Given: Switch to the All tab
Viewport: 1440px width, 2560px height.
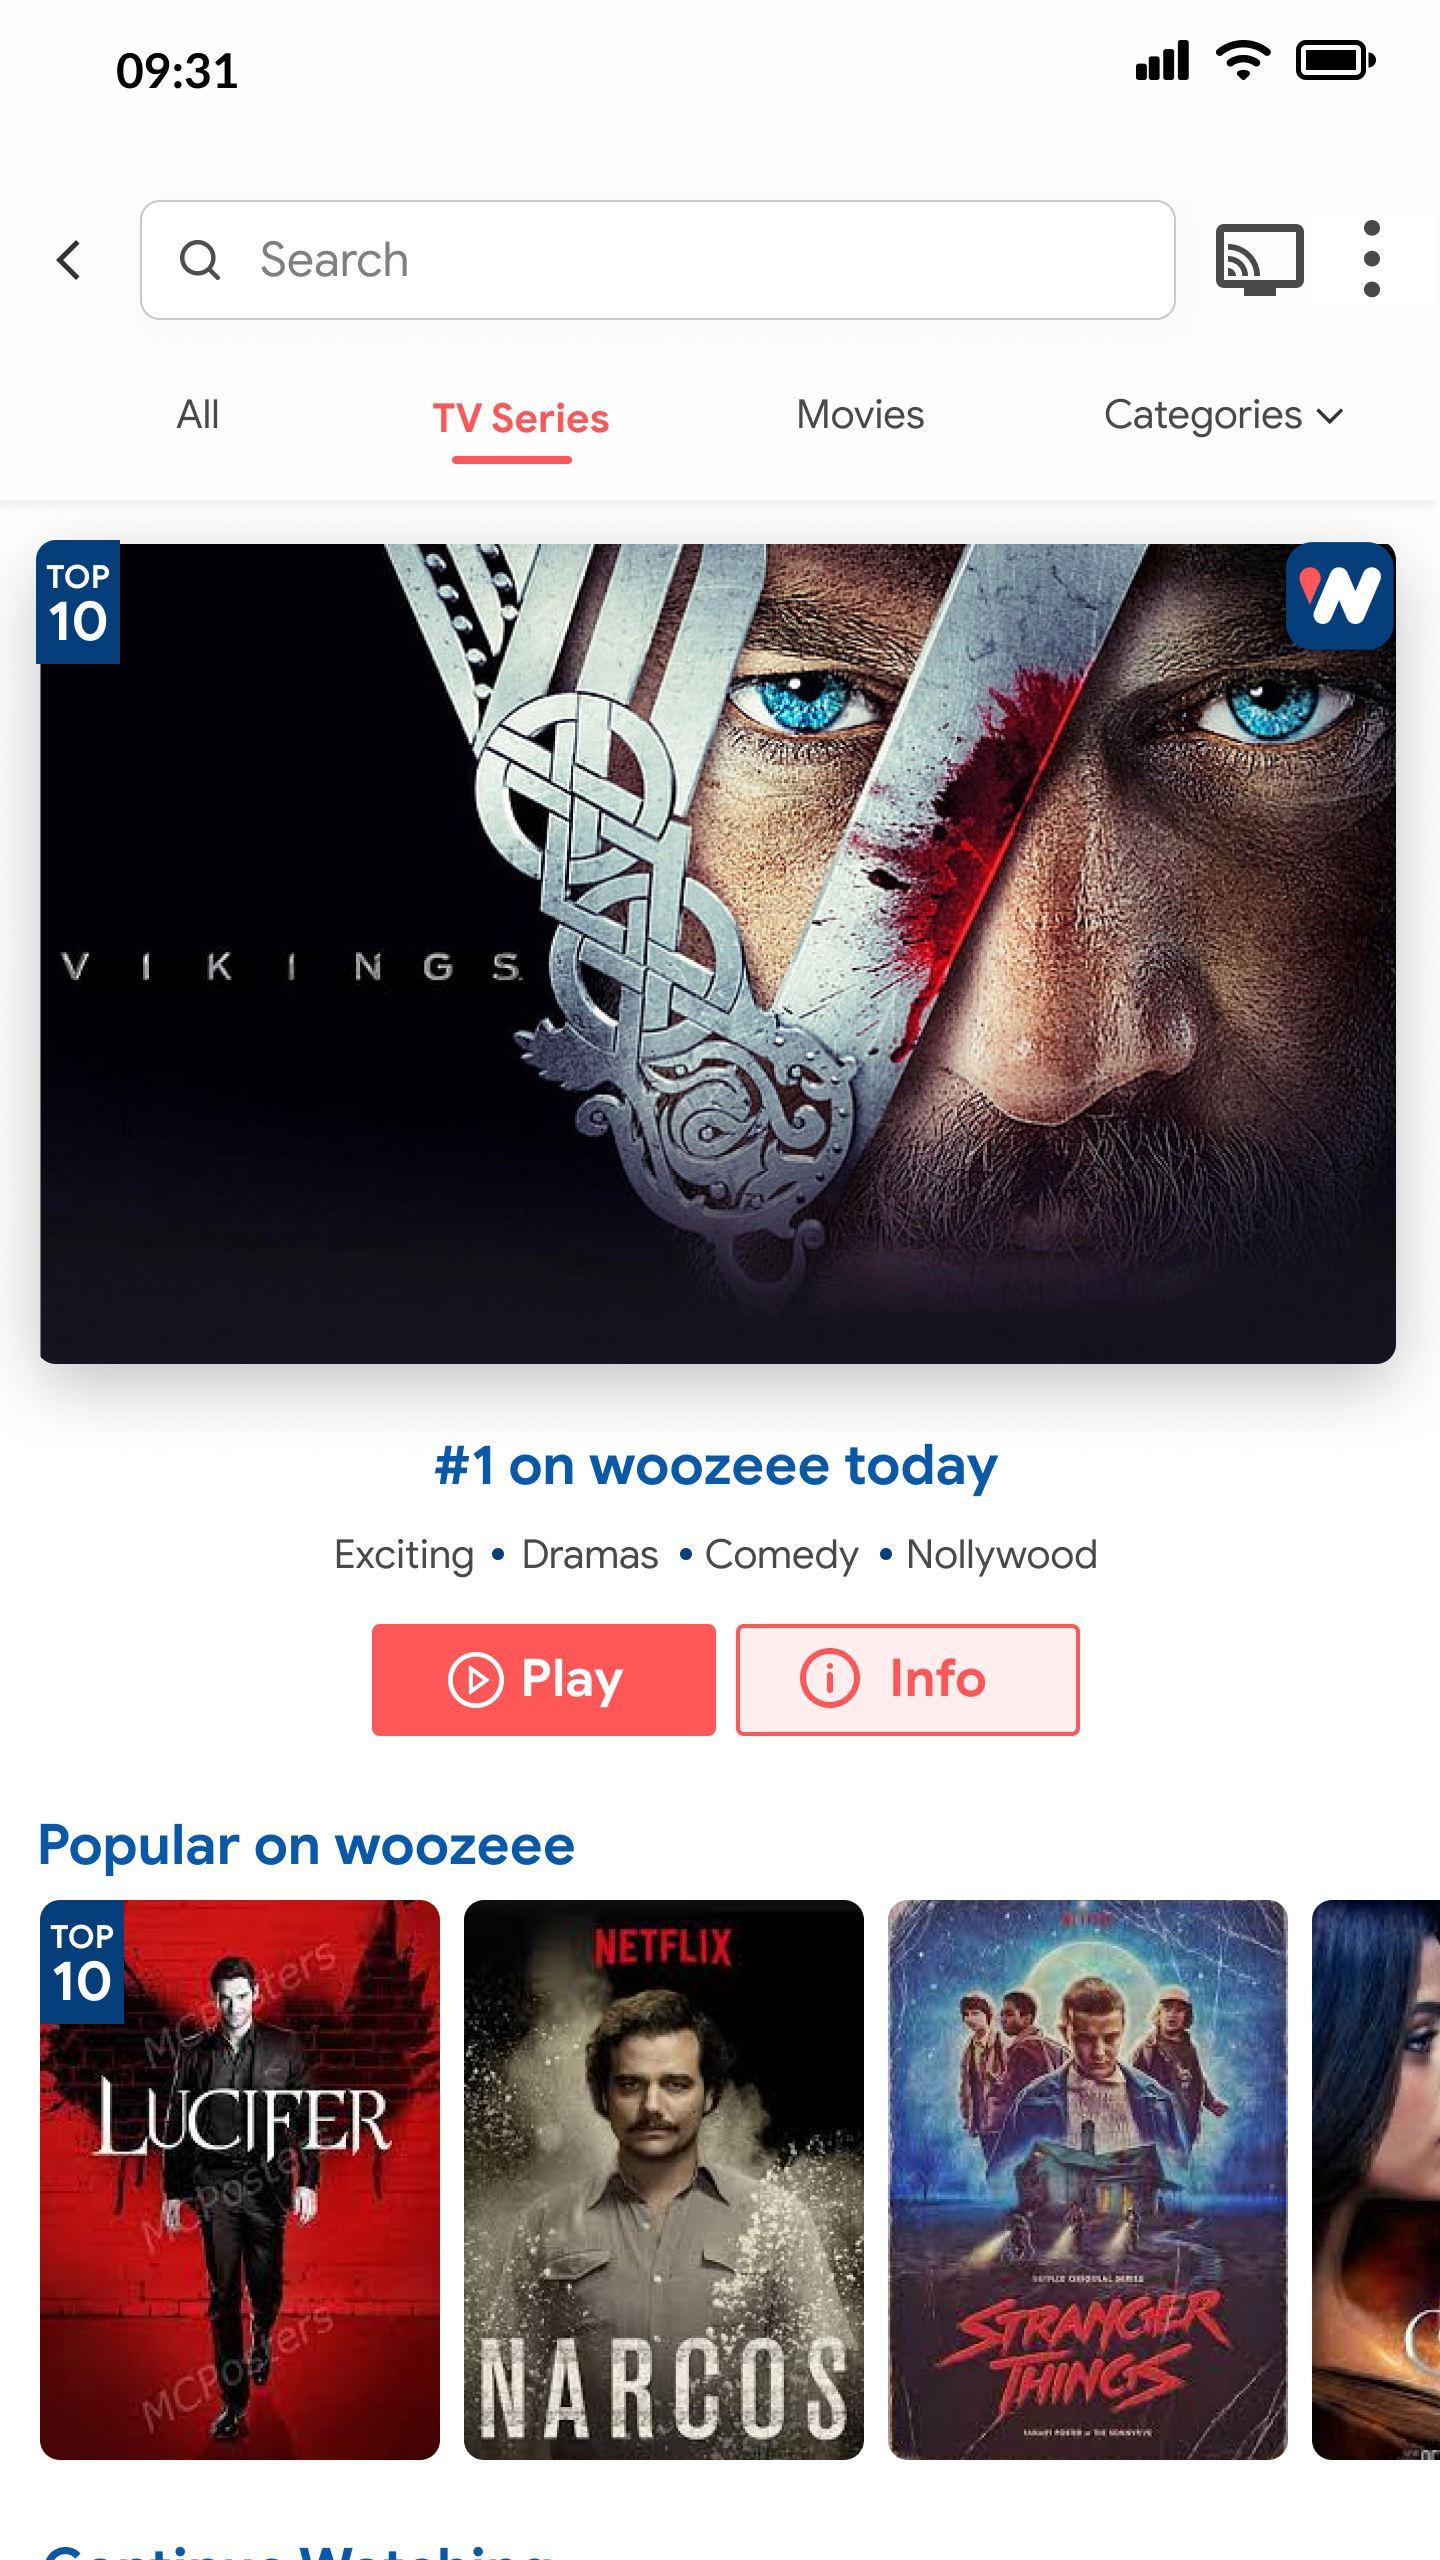Looking at the screenshot, I should pyautogui.click(x=198, y=414).
